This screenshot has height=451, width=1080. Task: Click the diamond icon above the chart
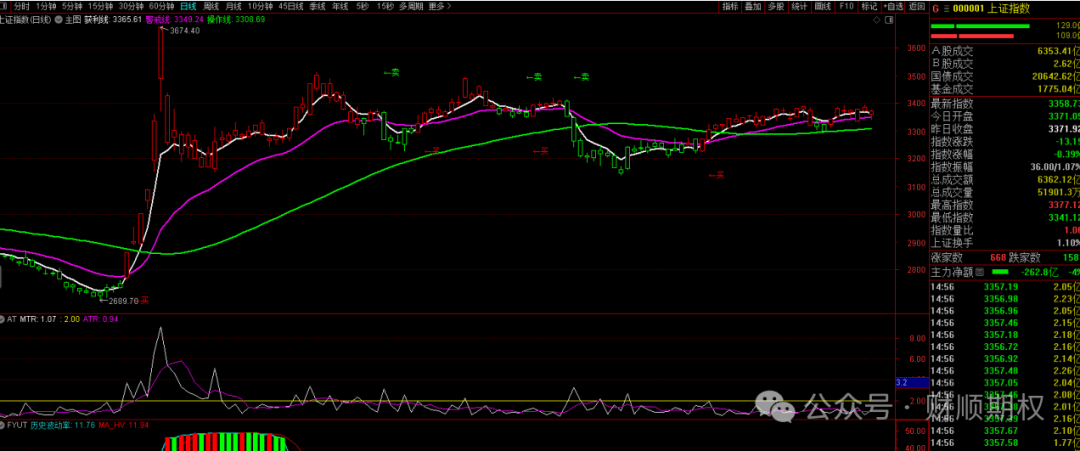click(x=877, y=20)
